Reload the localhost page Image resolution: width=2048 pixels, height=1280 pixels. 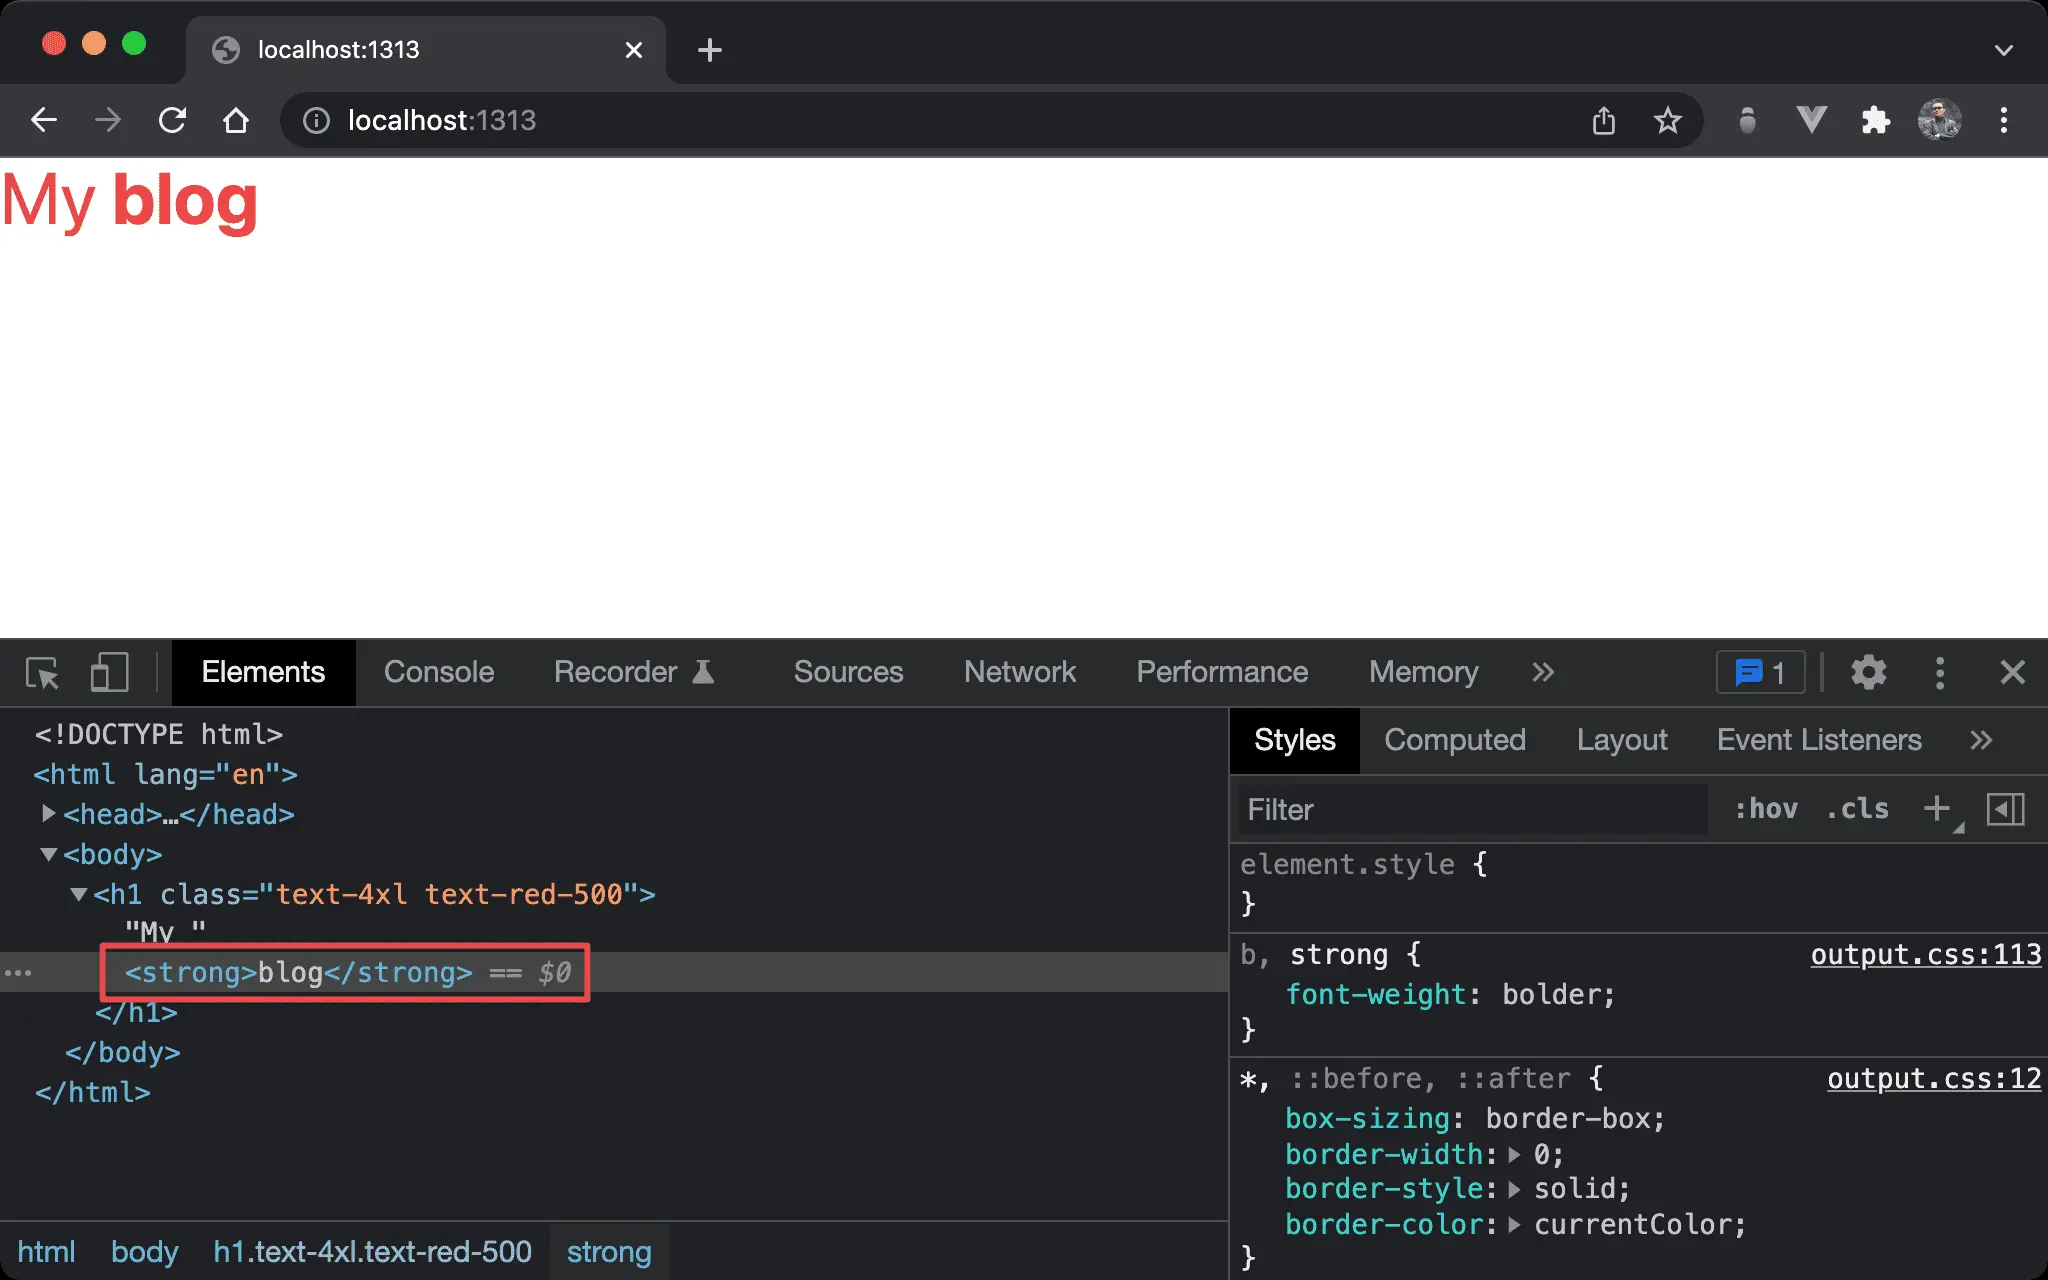[172, 121]
